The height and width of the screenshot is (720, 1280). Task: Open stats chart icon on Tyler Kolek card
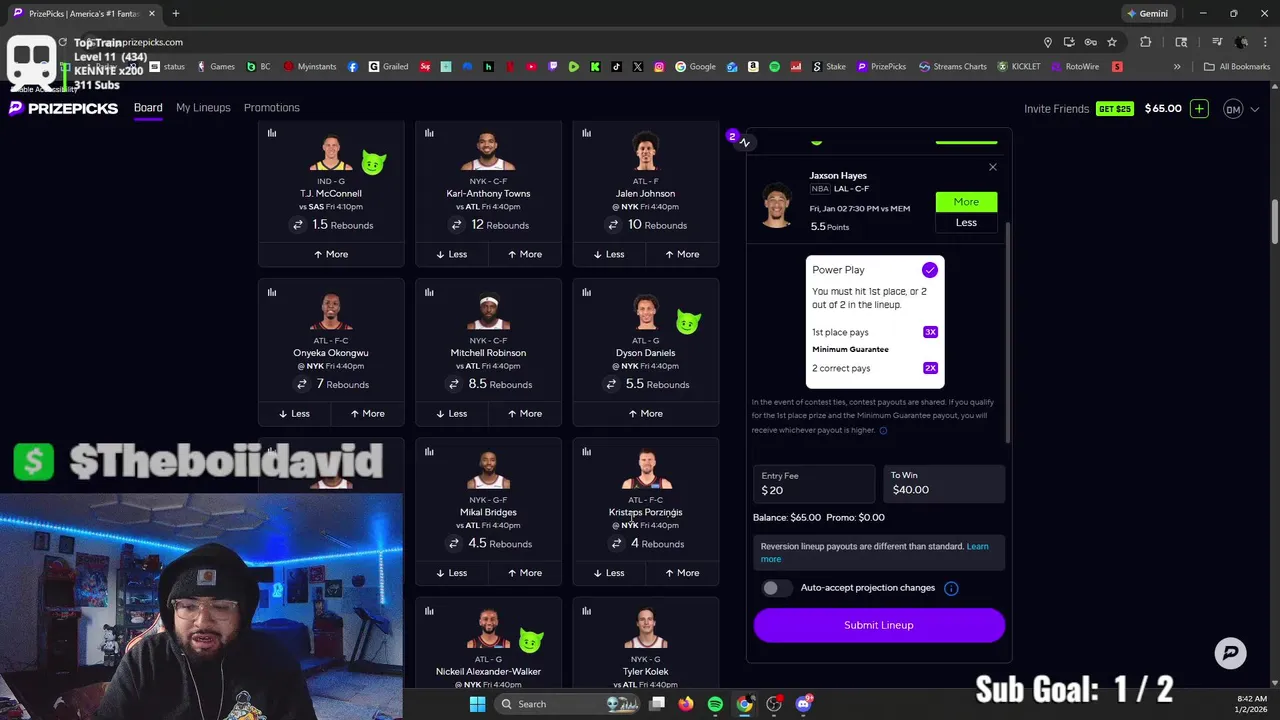[x=586, y=610]
